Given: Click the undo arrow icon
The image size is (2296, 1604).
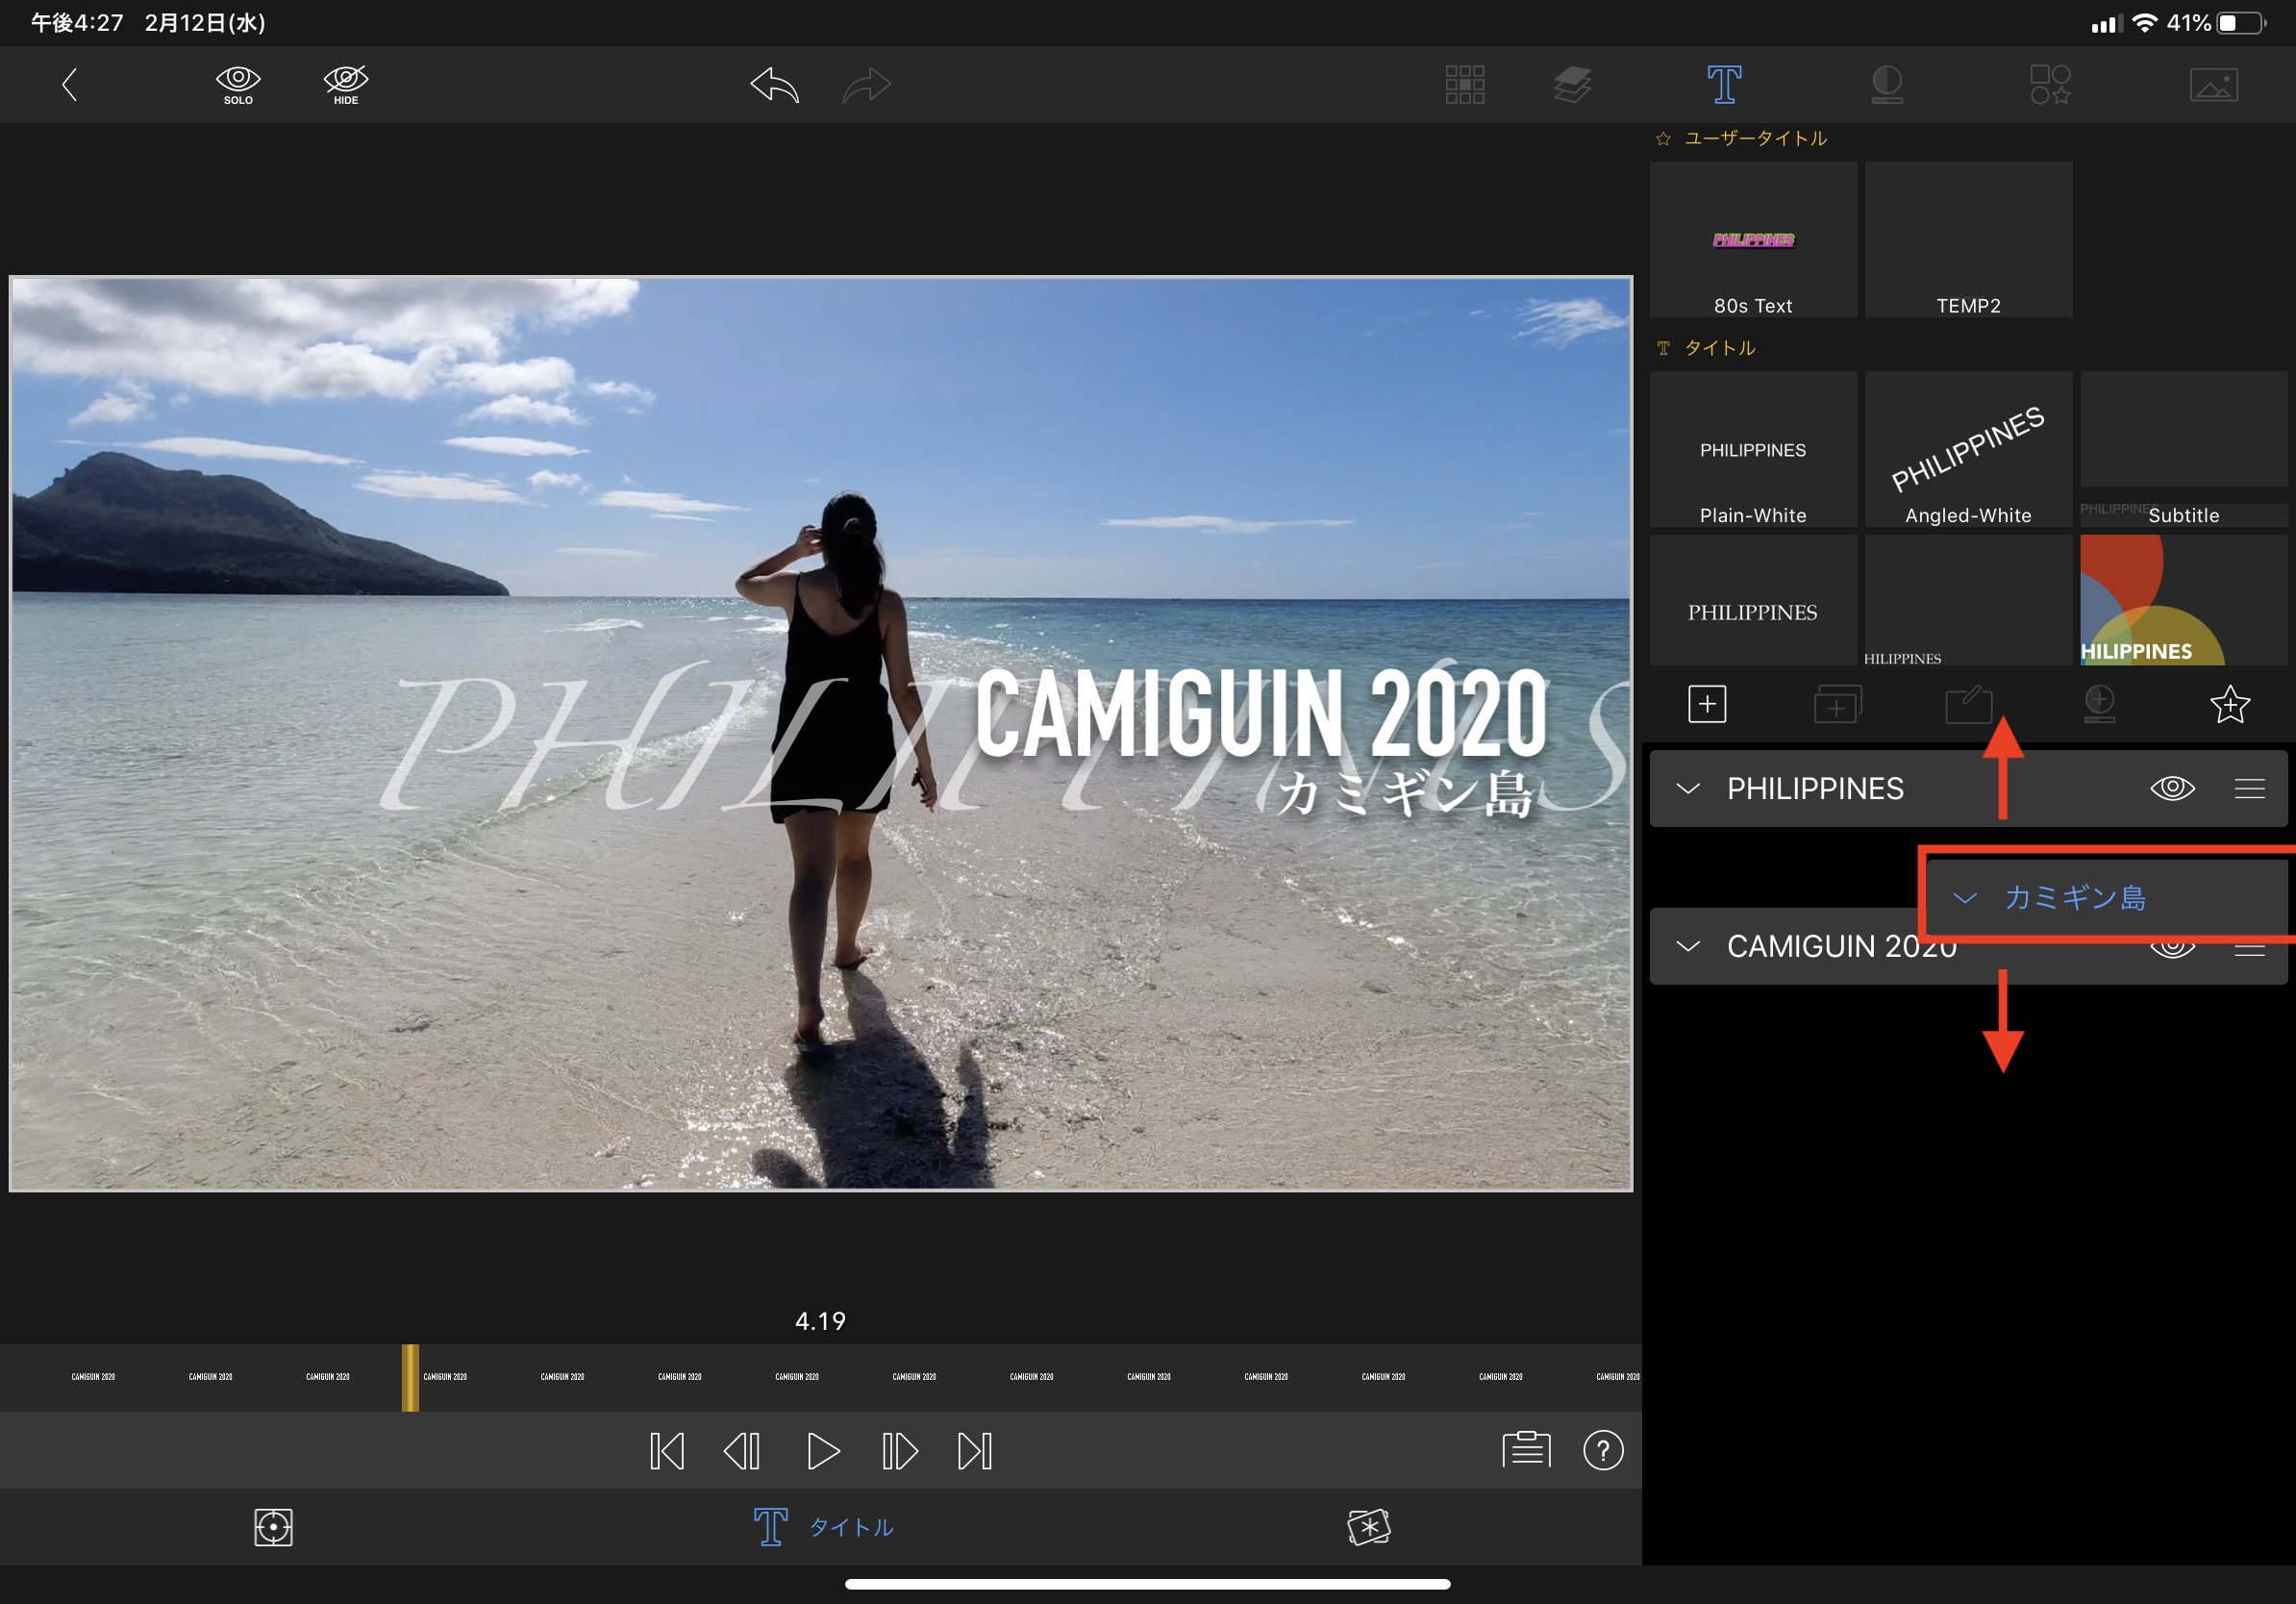Looking at the screenshot, I should pos(775,85).
